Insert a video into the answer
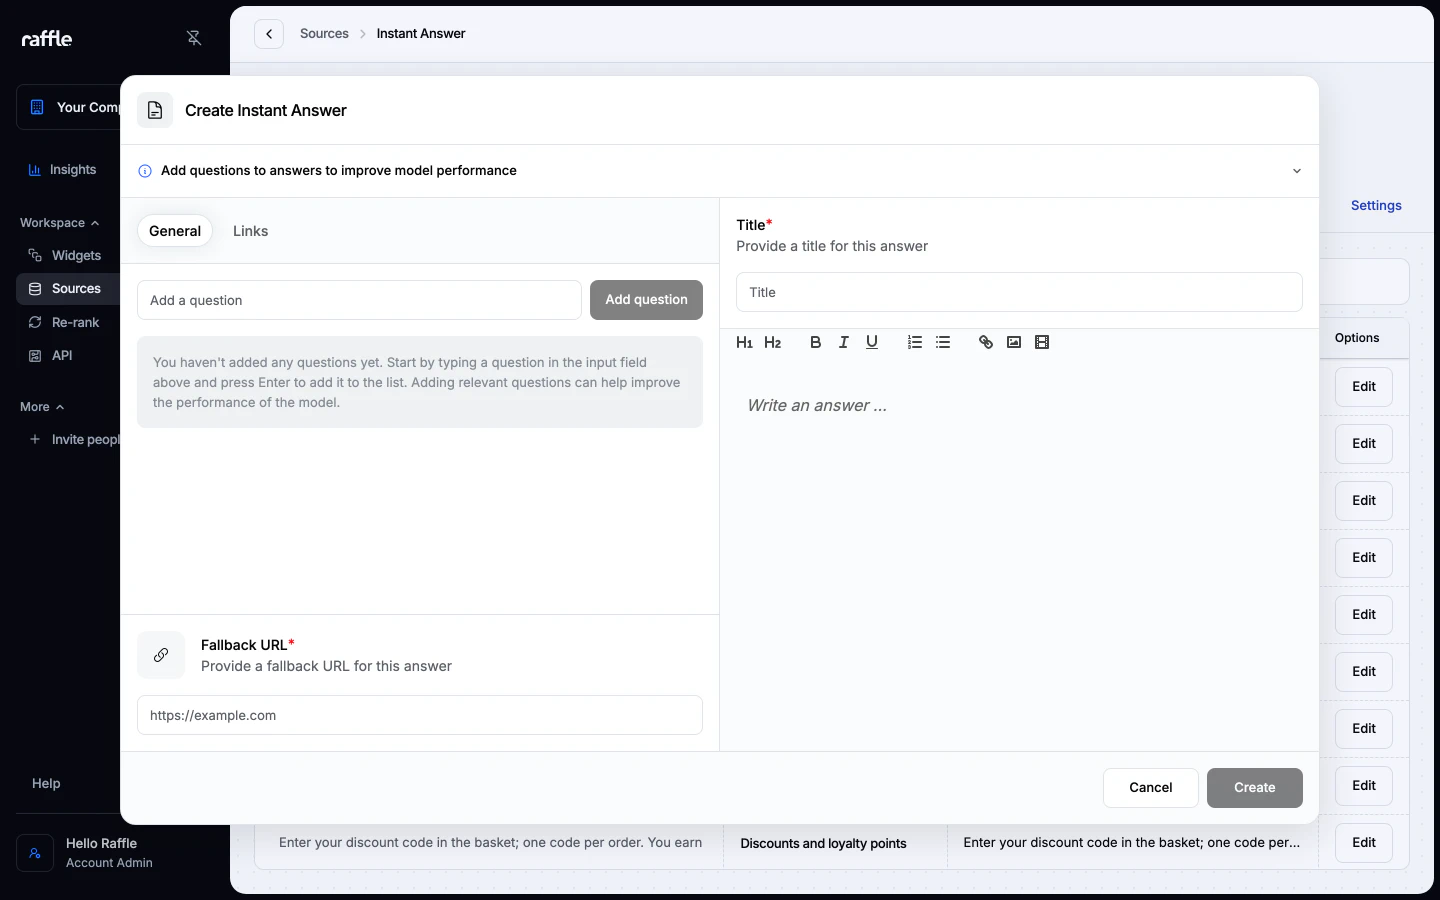Viewport: 1440px width, 900px height. pos(1042,342)
